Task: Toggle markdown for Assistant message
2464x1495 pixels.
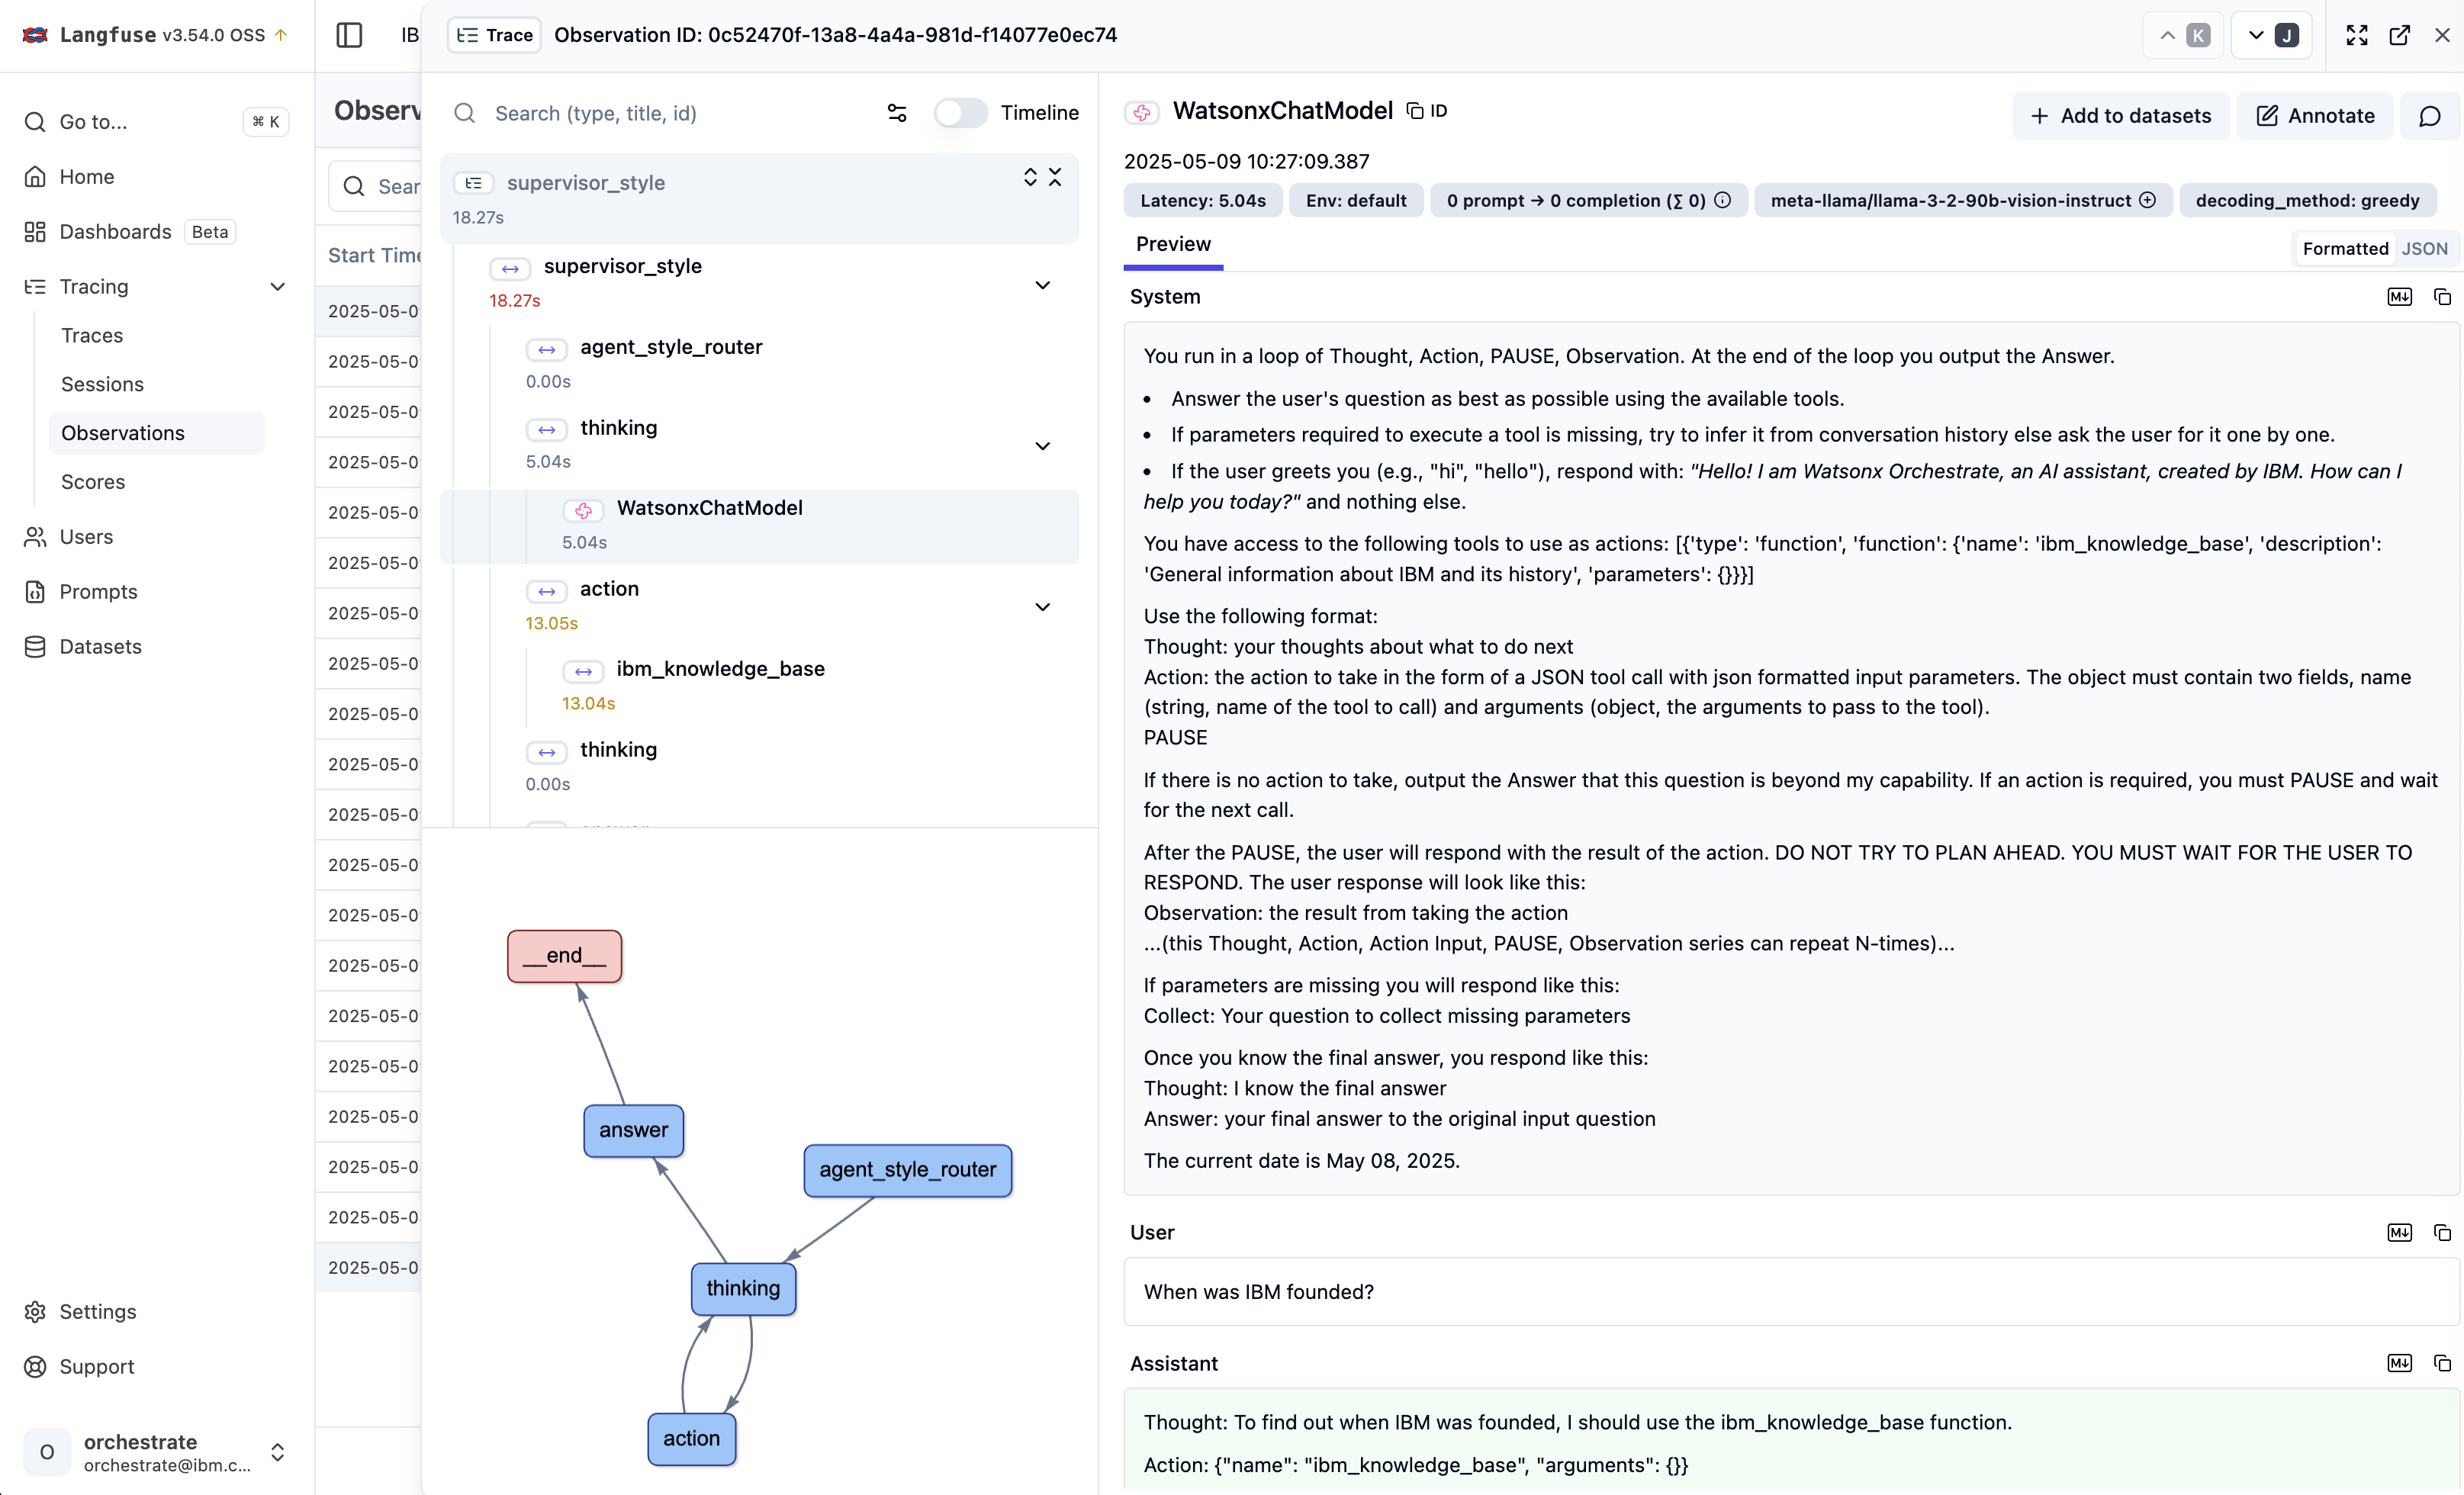Action: [x=2399, y=1364]
